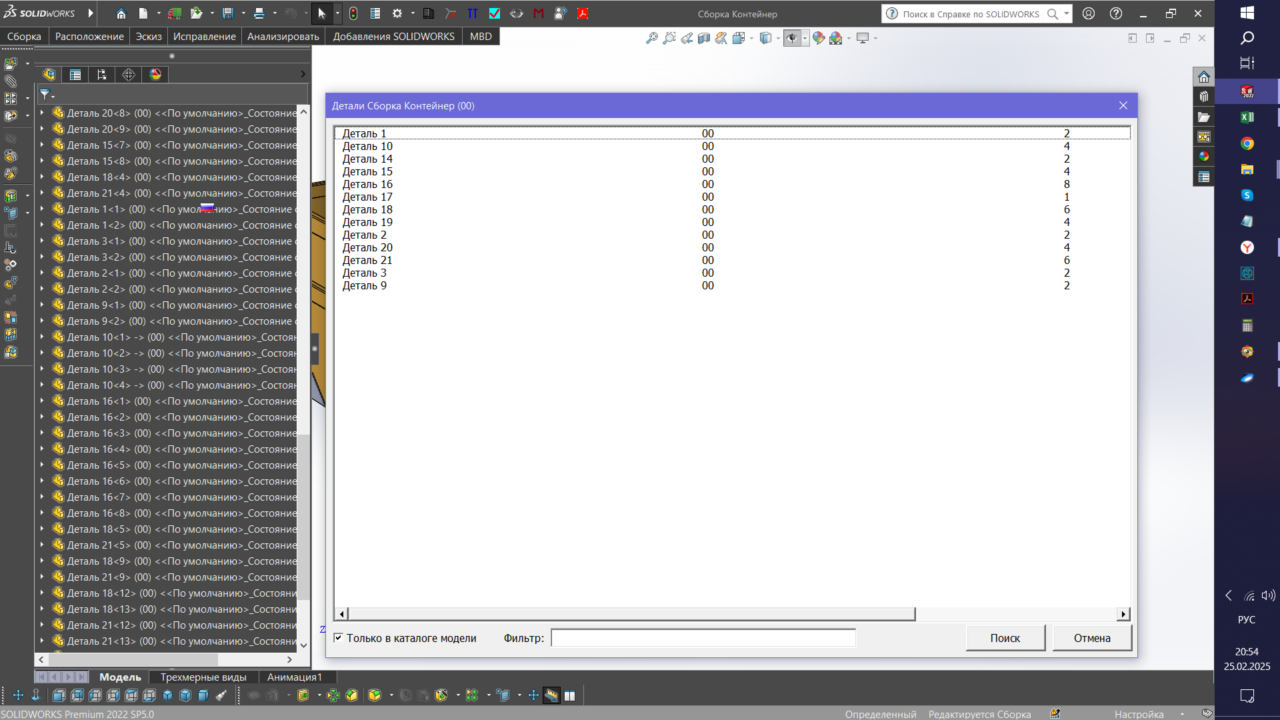Click the Save floppy disk icon
1280x720 pixels.
pos(227,14)
